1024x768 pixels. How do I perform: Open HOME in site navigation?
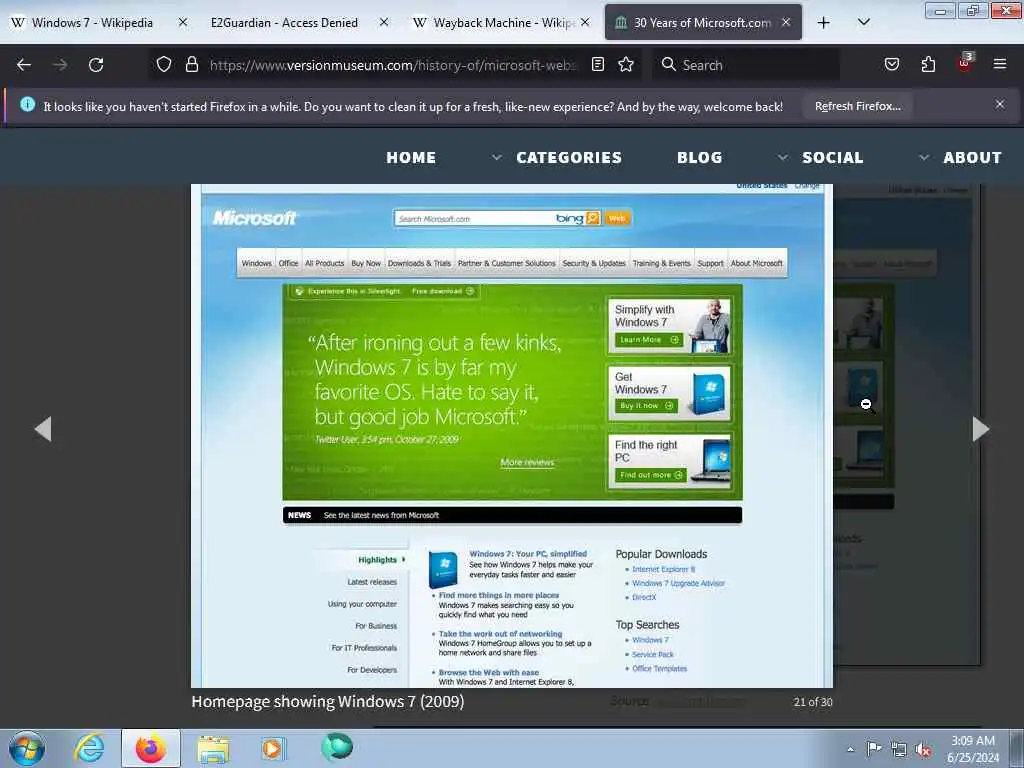(411, 157)
